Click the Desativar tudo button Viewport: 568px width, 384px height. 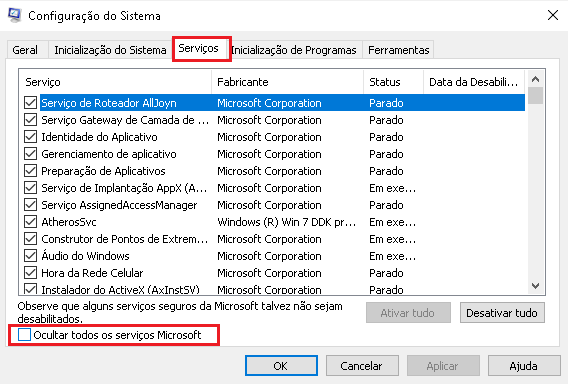pos(502,313)
